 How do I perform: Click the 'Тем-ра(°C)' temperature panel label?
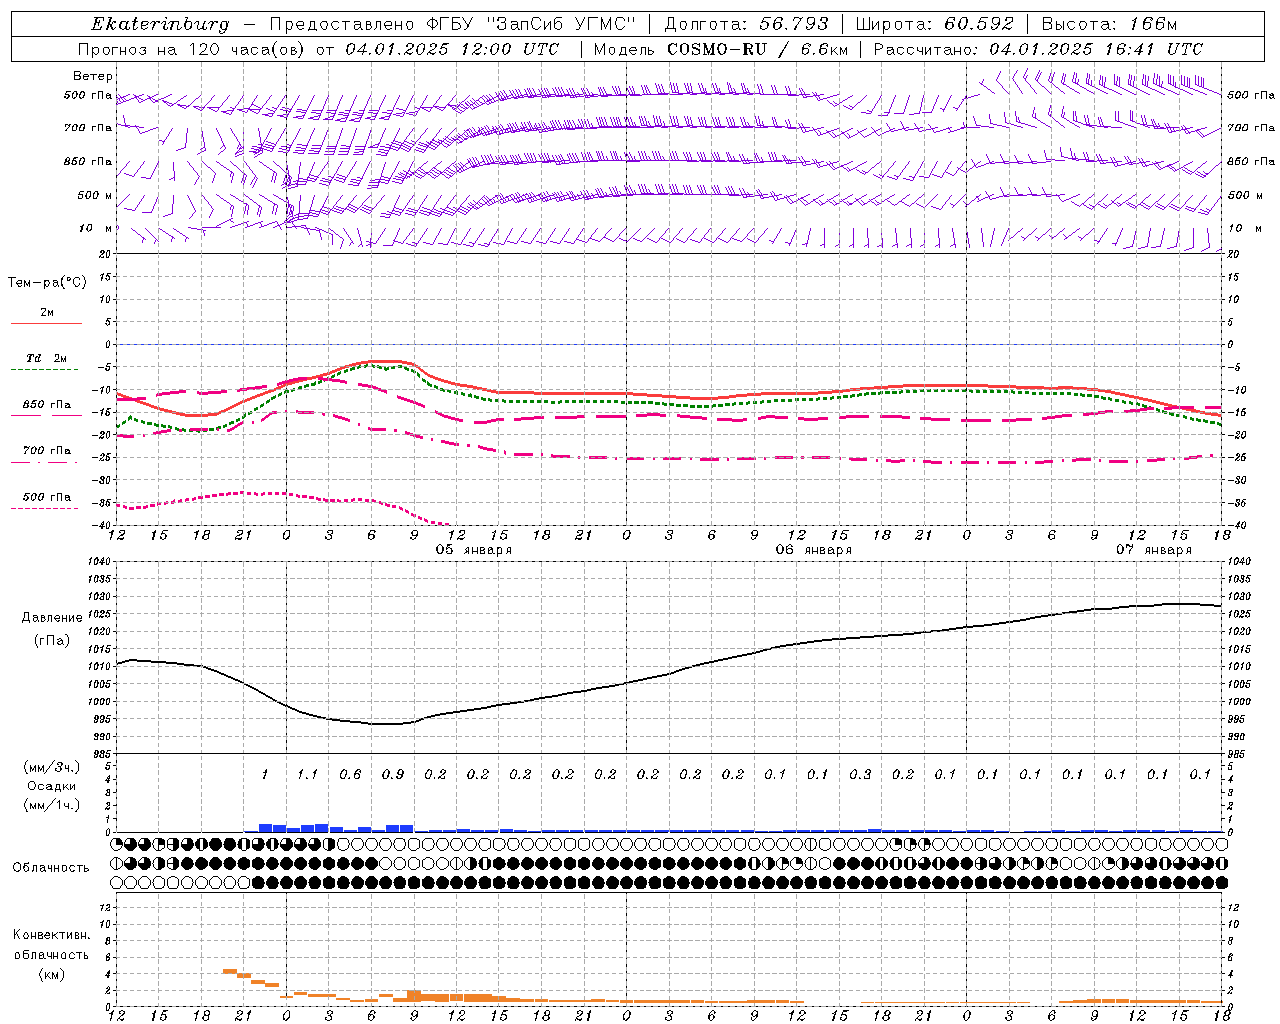pos(47,283)
